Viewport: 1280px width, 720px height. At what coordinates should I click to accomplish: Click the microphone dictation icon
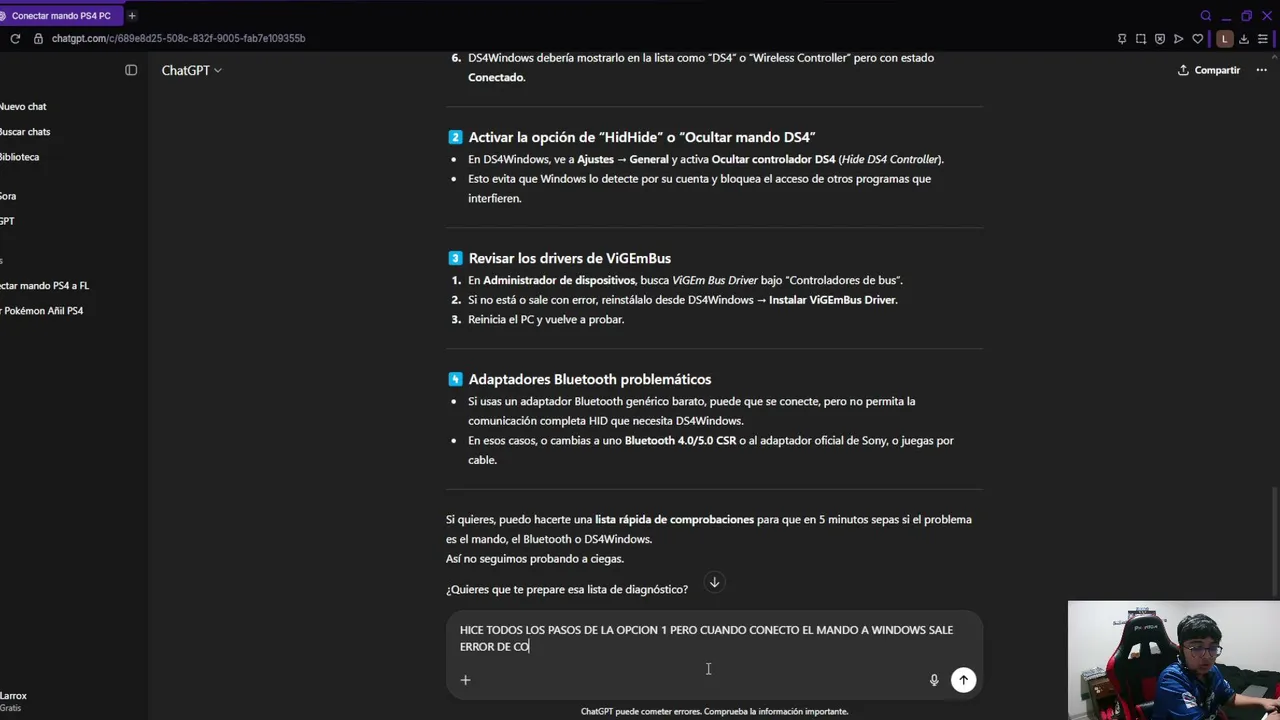[x=934, y=680]
